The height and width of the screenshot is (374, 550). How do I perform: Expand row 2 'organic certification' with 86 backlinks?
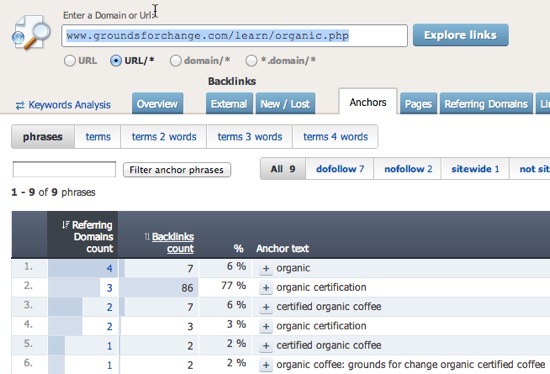pyautogui.click(x=266, y=288)
